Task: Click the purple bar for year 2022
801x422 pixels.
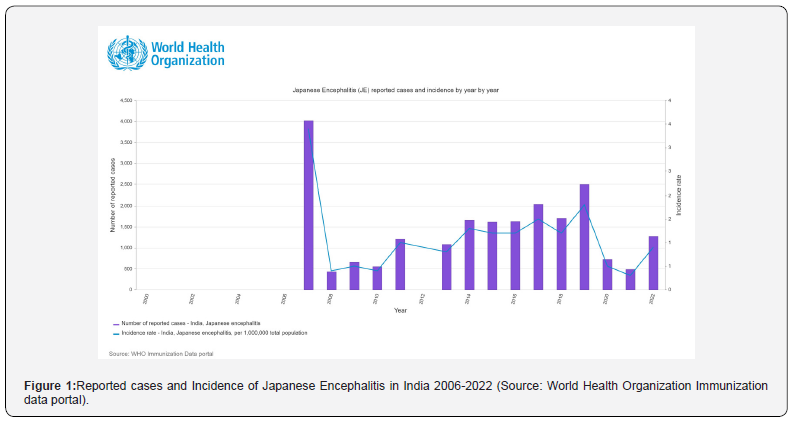Action: (x=653, y=263)
